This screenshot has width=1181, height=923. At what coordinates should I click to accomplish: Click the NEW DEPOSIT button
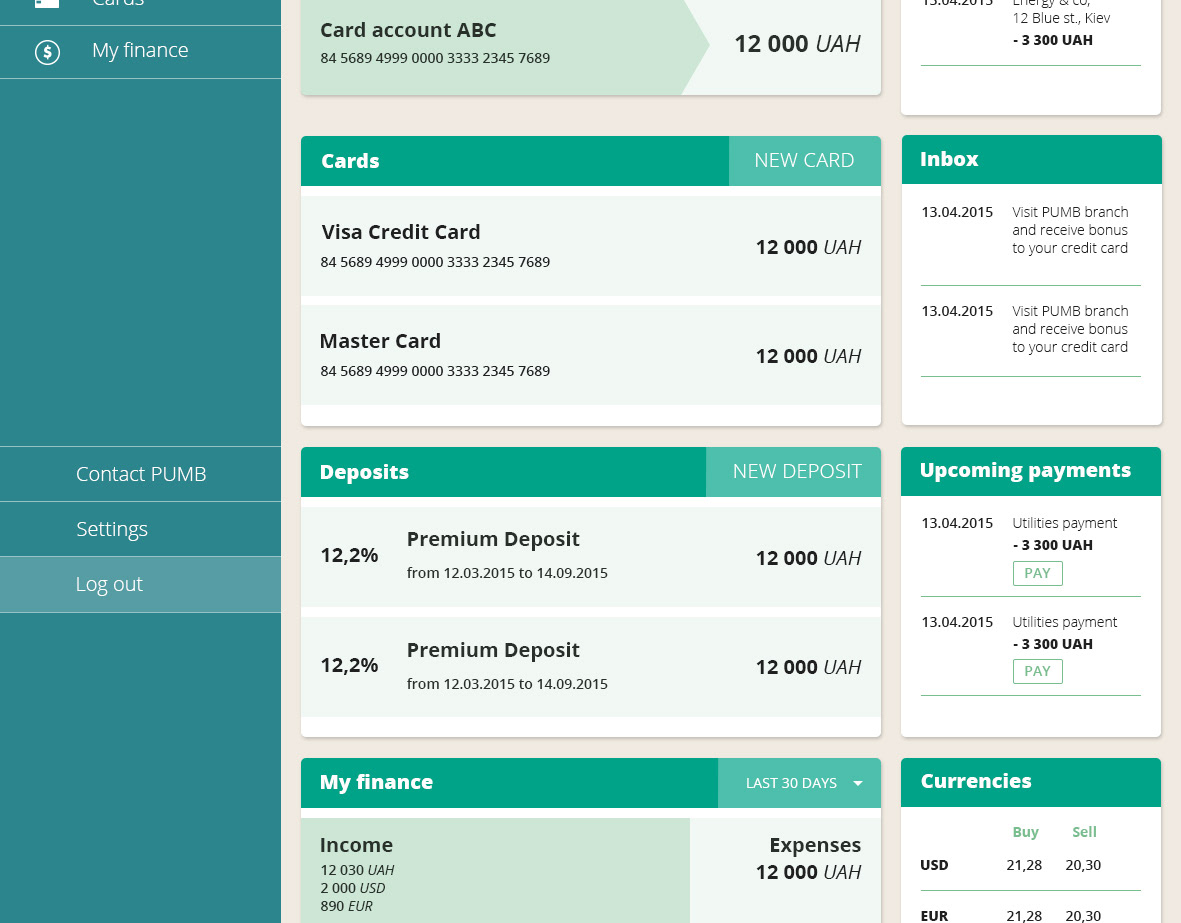point(796,472)
